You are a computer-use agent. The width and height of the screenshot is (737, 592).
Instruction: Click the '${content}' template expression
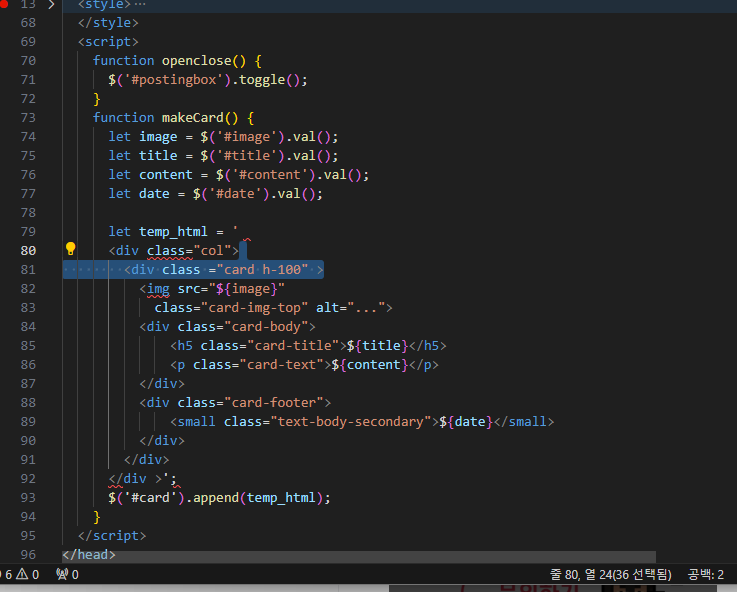370,365
